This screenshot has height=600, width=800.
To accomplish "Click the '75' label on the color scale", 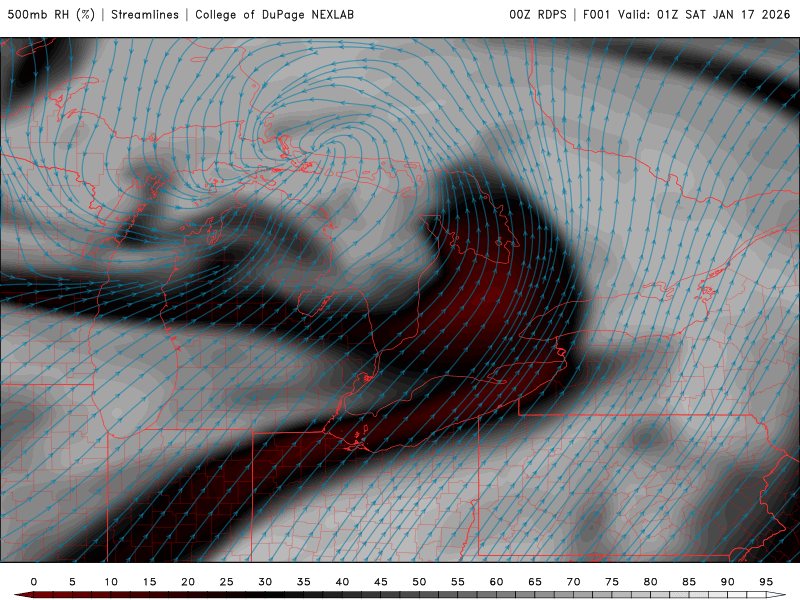I will click(x=612, y=582).
